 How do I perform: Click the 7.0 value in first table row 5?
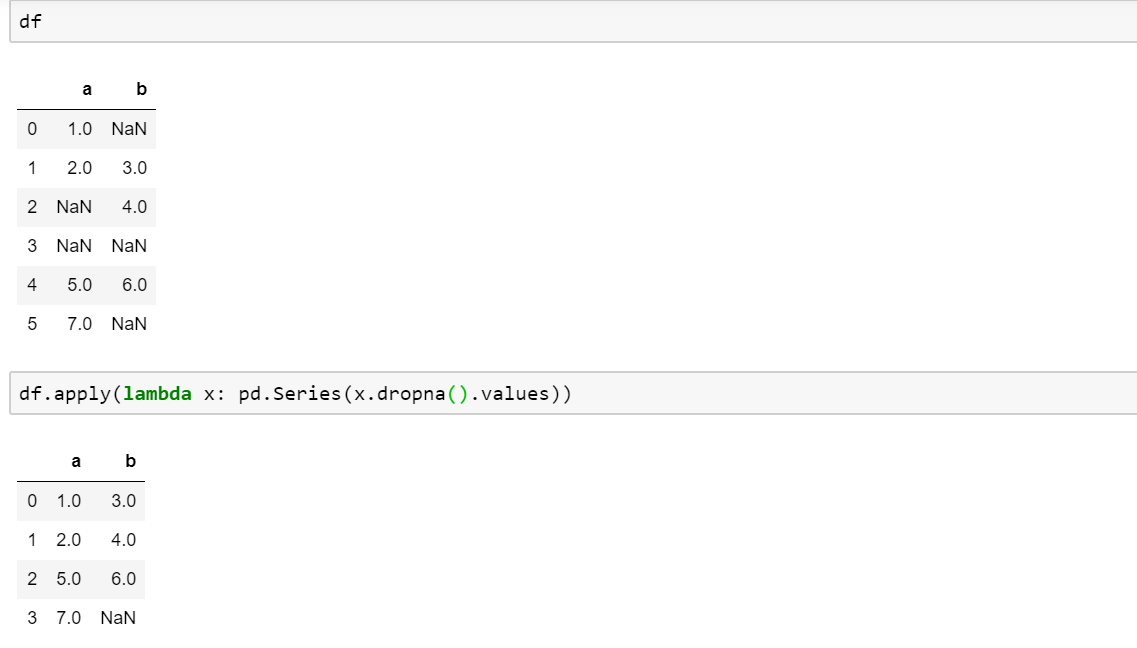coord(80,324)
